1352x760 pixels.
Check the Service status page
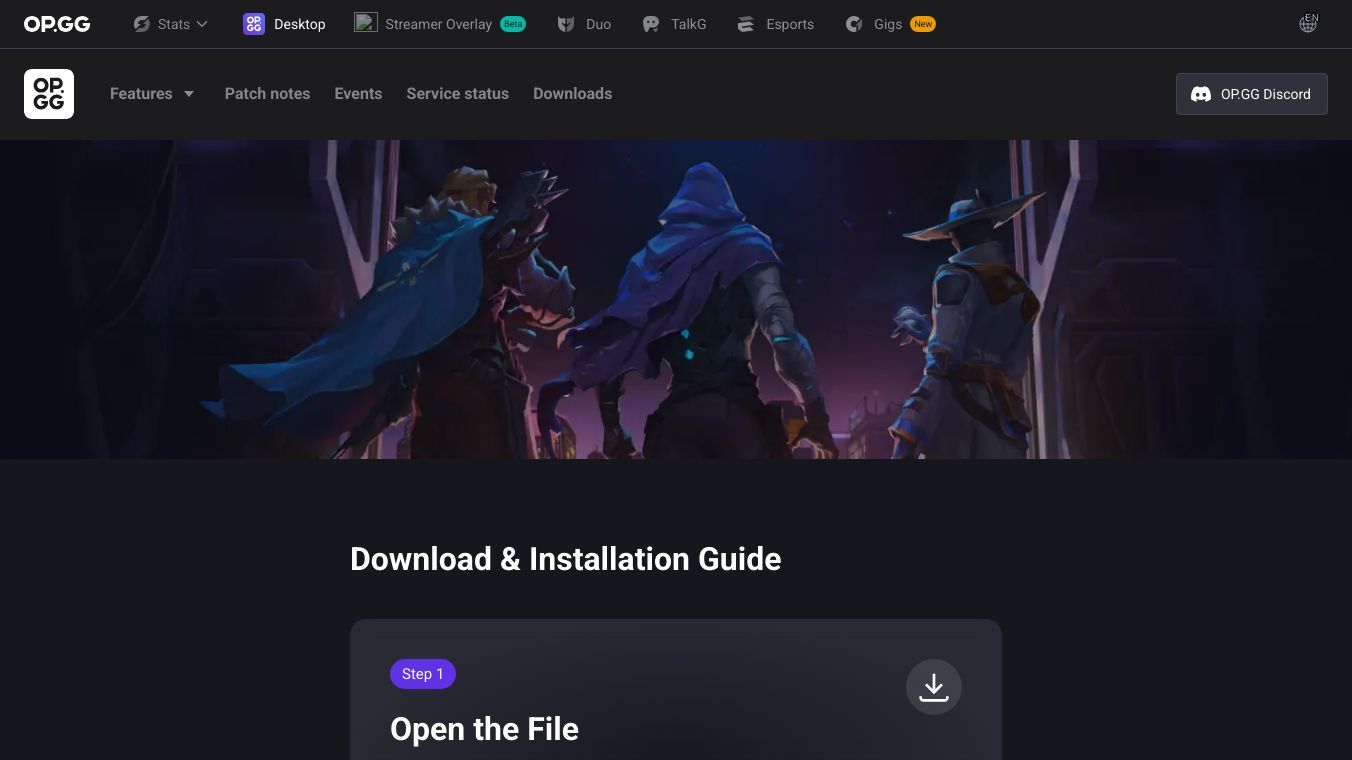coord(457,94)
